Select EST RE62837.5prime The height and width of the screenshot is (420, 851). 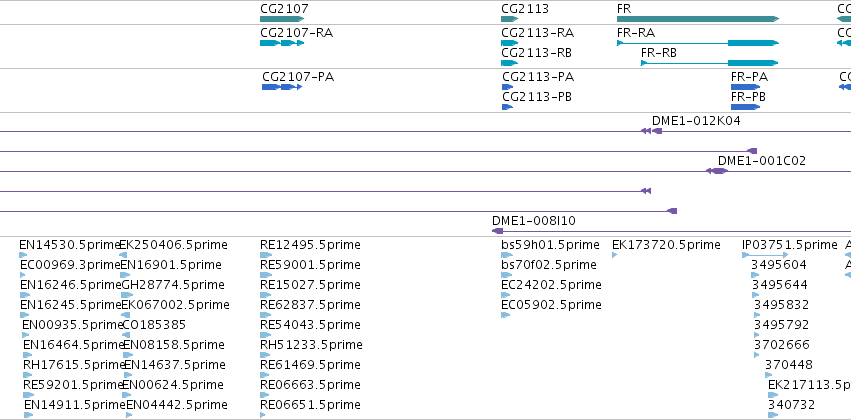pos(310,306)
